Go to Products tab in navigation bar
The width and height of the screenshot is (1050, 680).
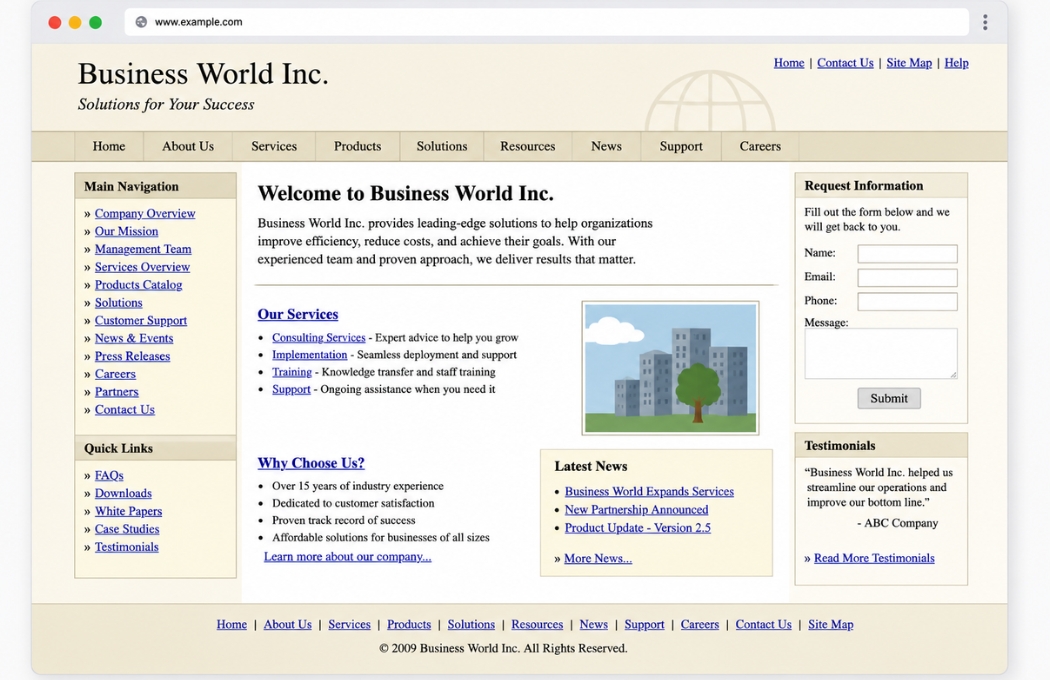coord(358,146)
